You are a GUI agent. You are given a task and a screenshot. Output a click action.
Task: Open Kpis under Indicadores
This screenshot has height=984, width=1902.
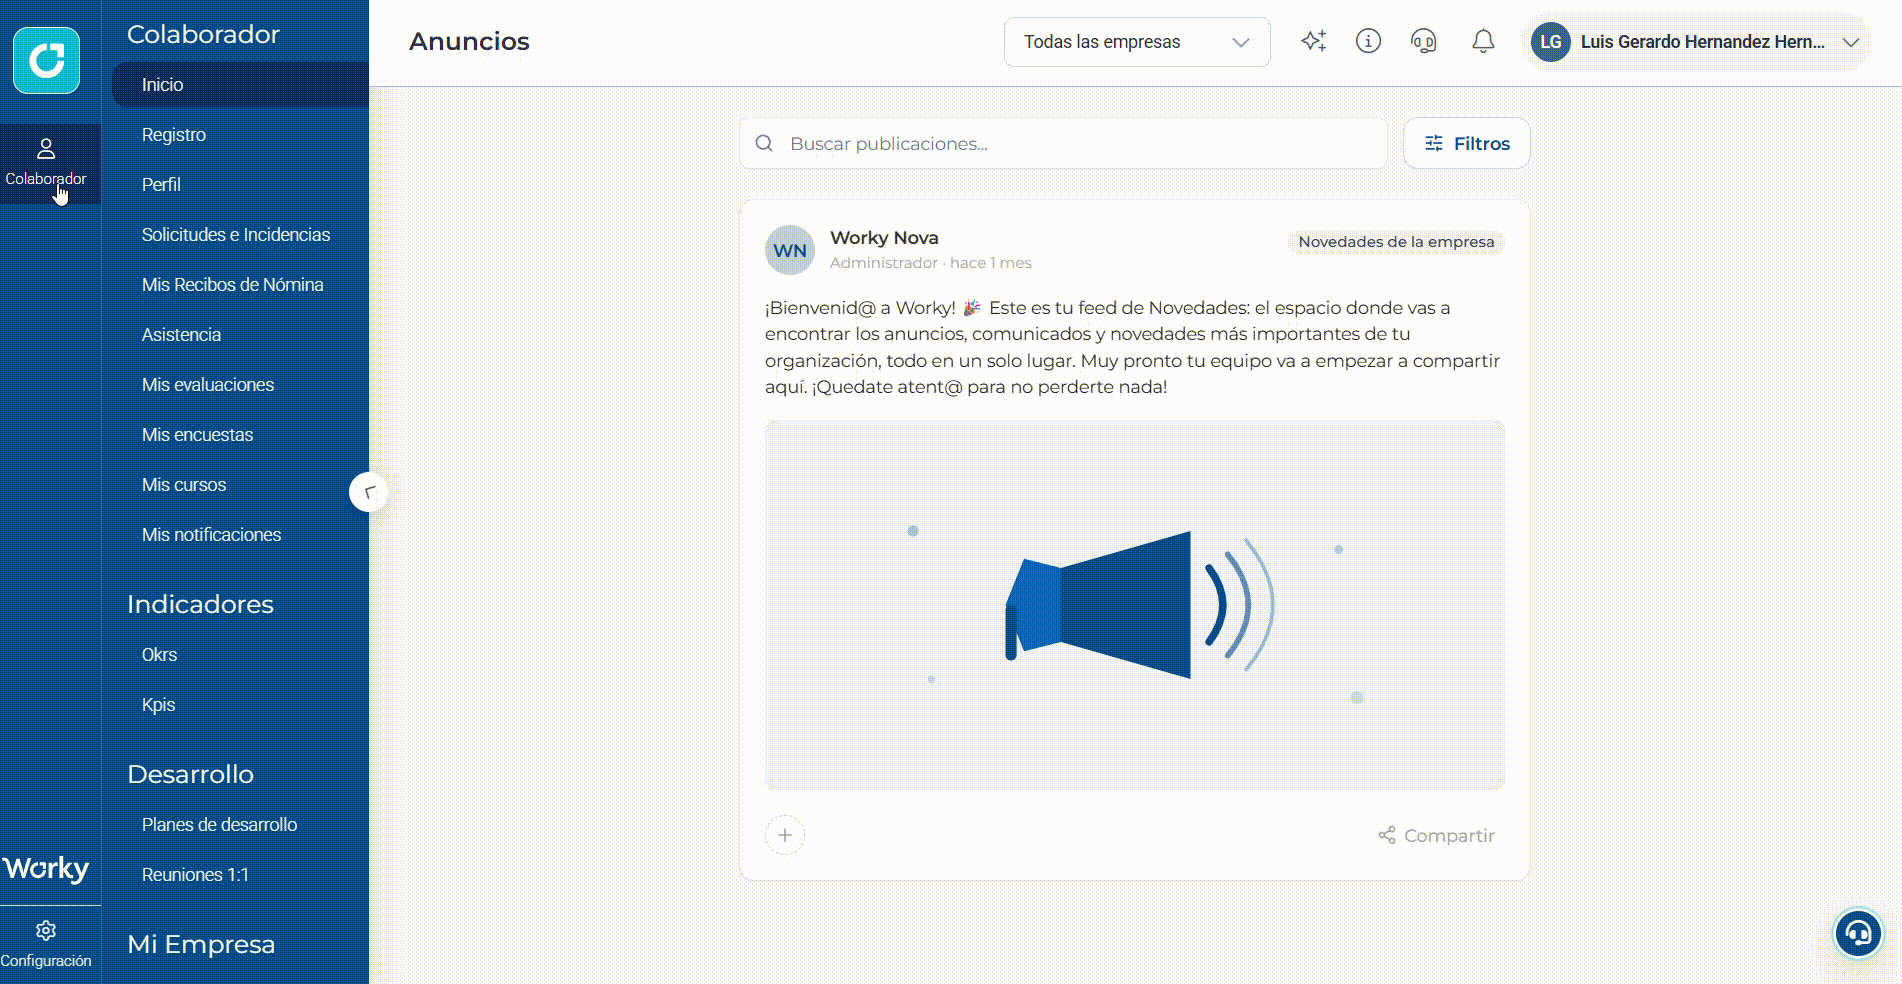tap(158, 704)
